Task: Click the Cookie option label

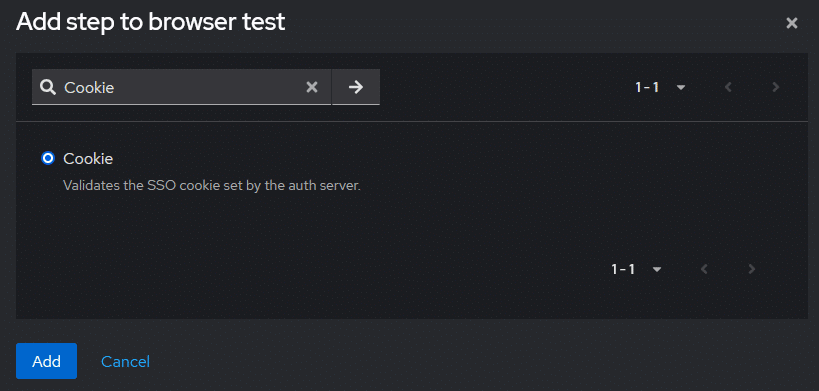Action: (x=88, y=159)
